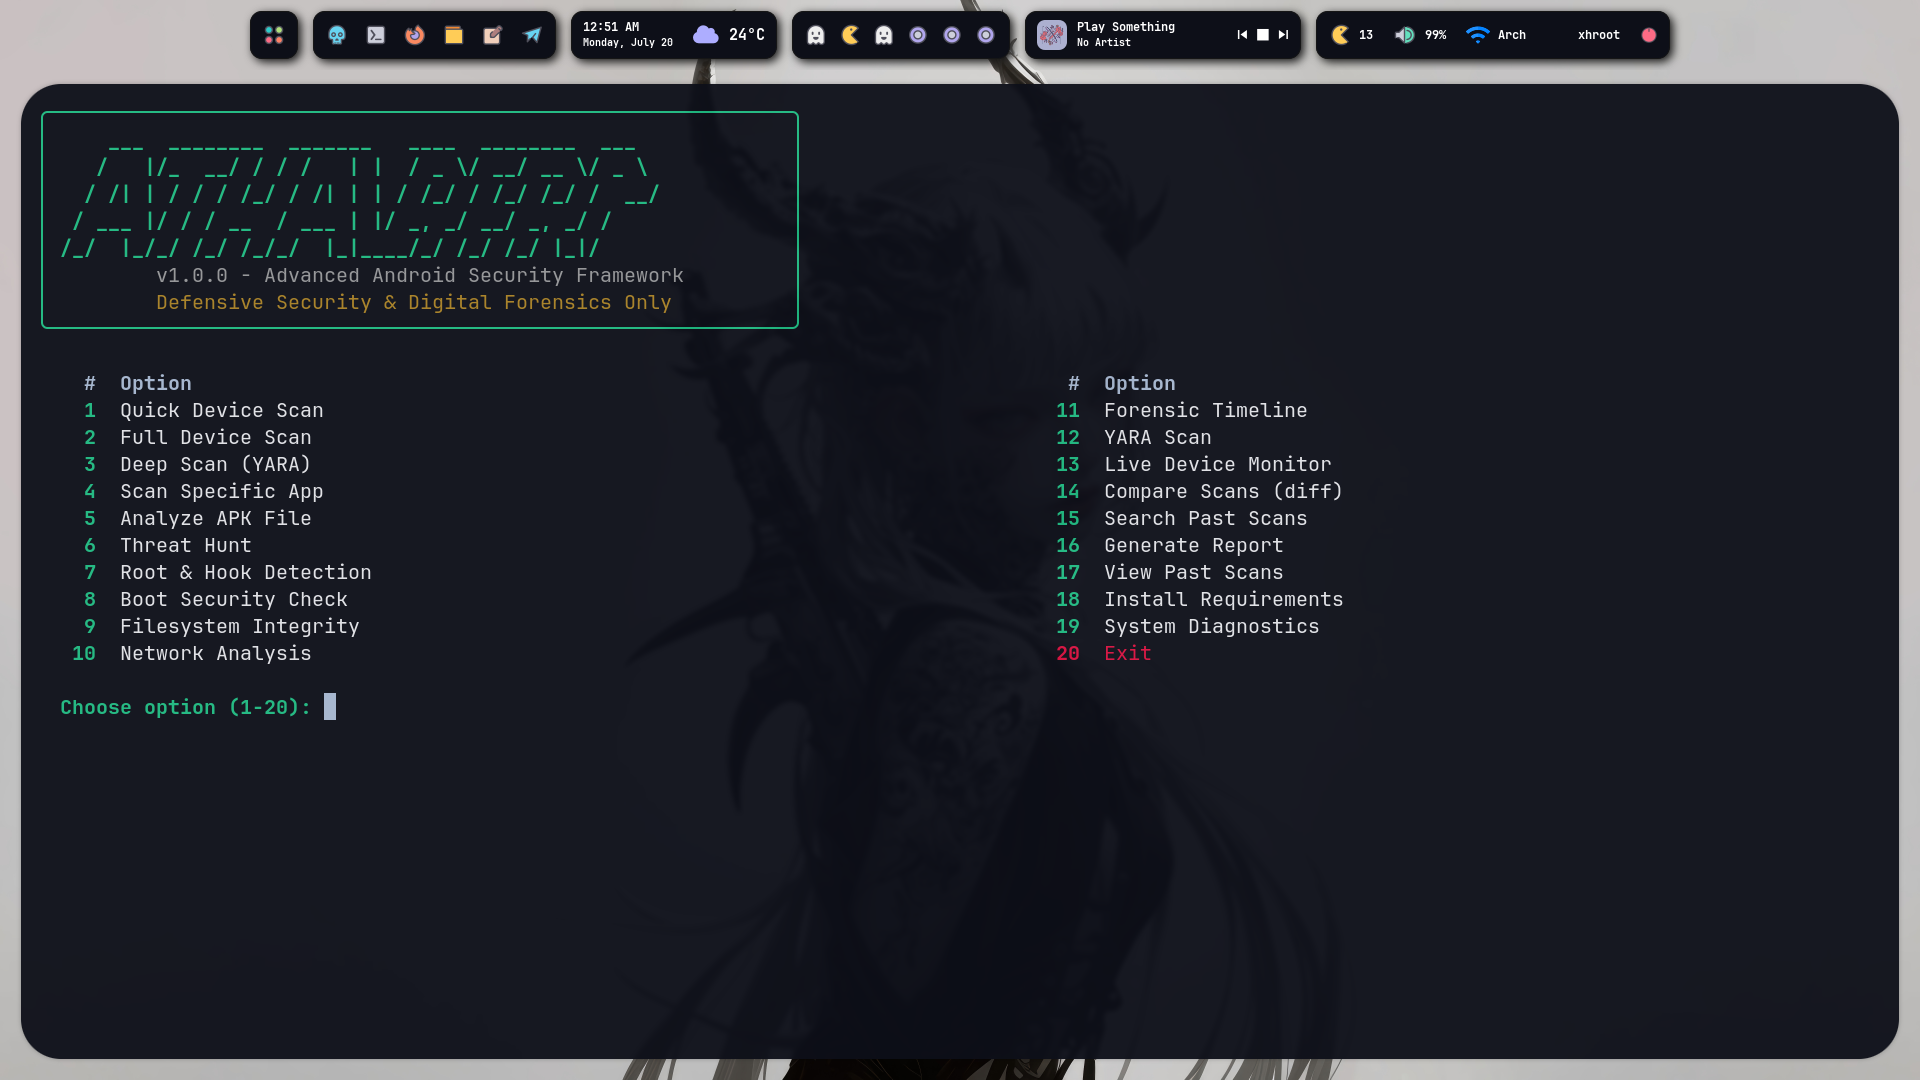
Task: Click the 24°C temperature reading
Action: point(747,35)
